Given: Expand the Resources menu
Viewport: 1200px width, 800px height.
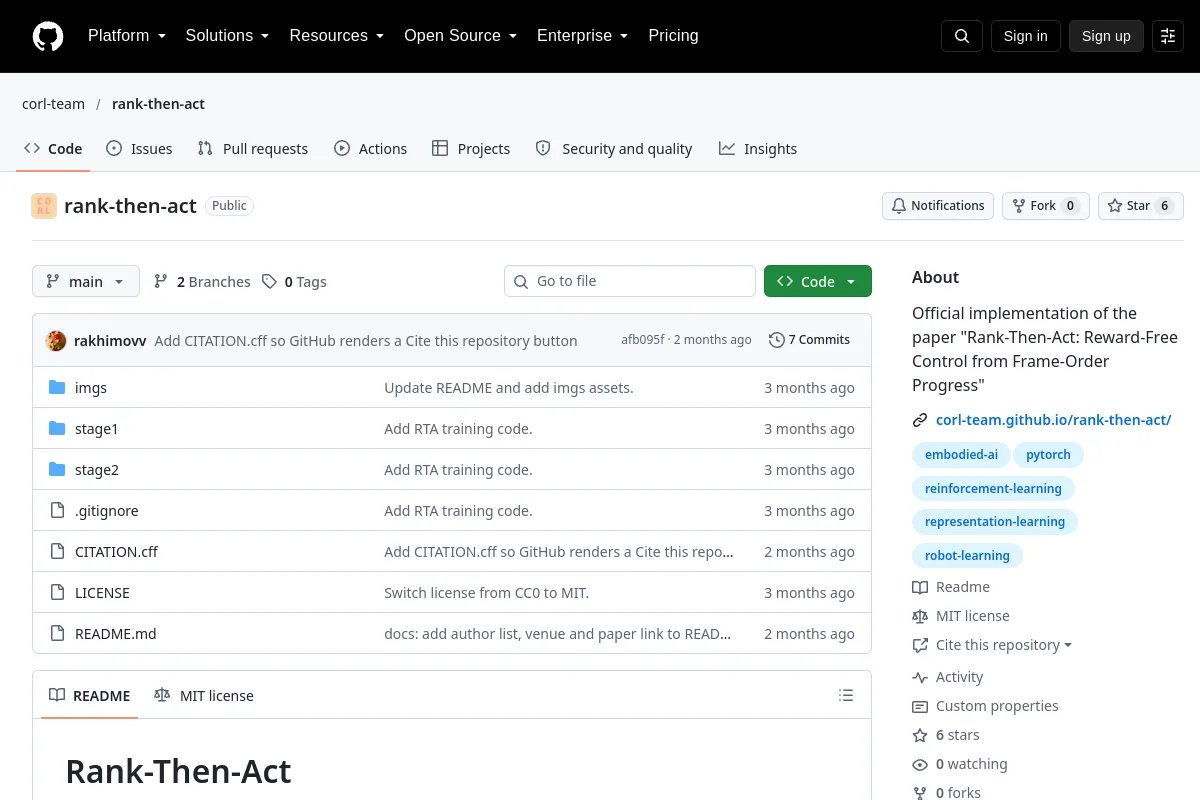Looking at the screenshot, I should click(x=337, y=36).
